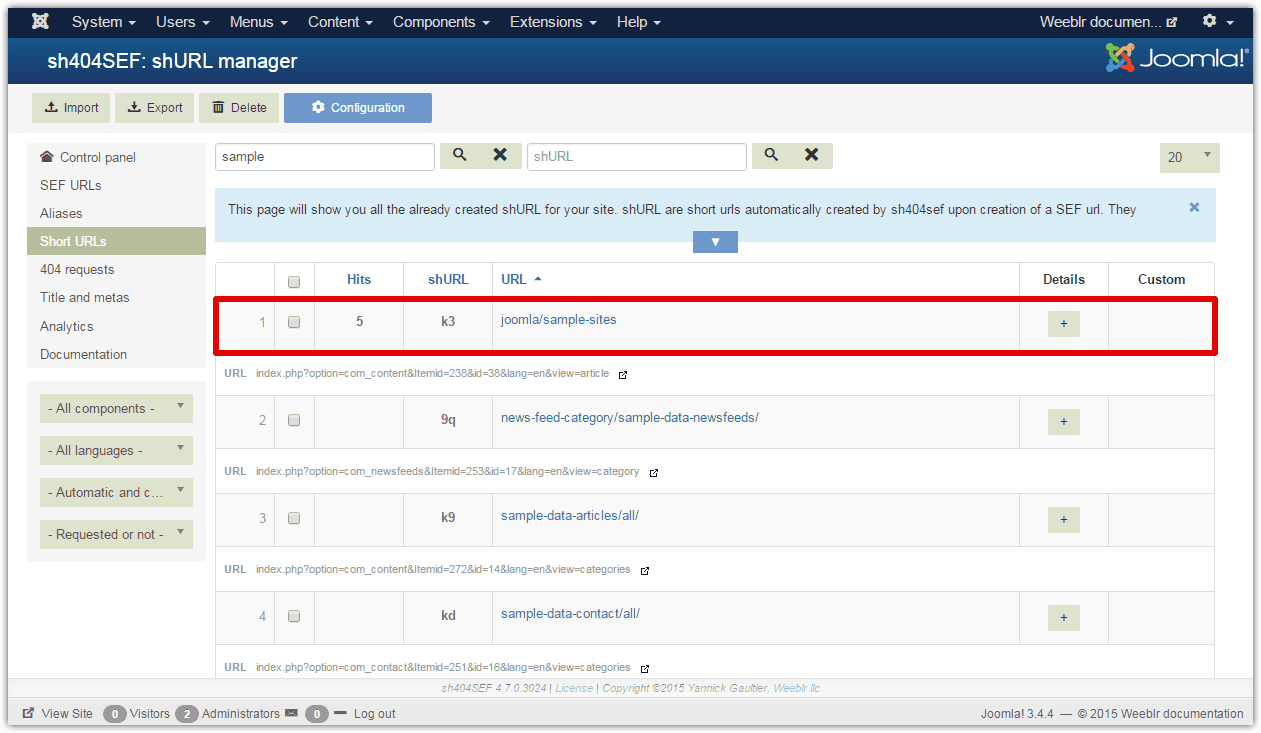
Task: Open the com_contact non-SEF URL external link icon
Action: tap(645, 668)
